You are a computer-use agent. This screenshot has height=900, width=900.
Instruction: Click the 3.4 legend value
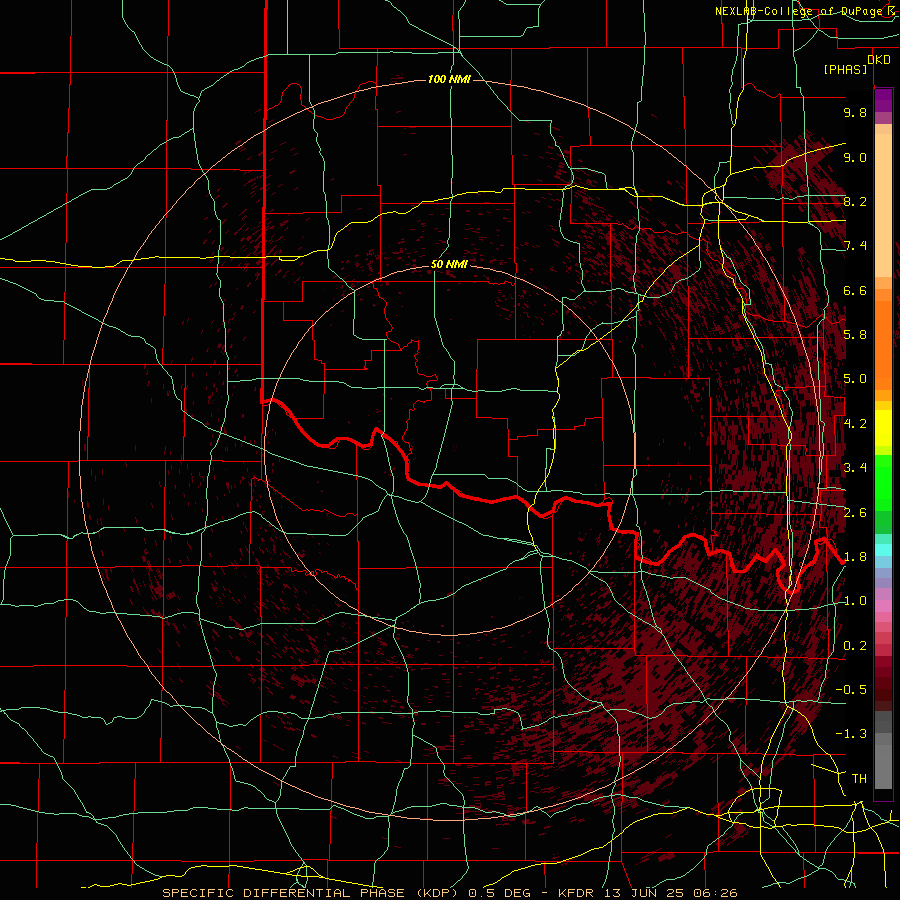(x=855, y=468)
